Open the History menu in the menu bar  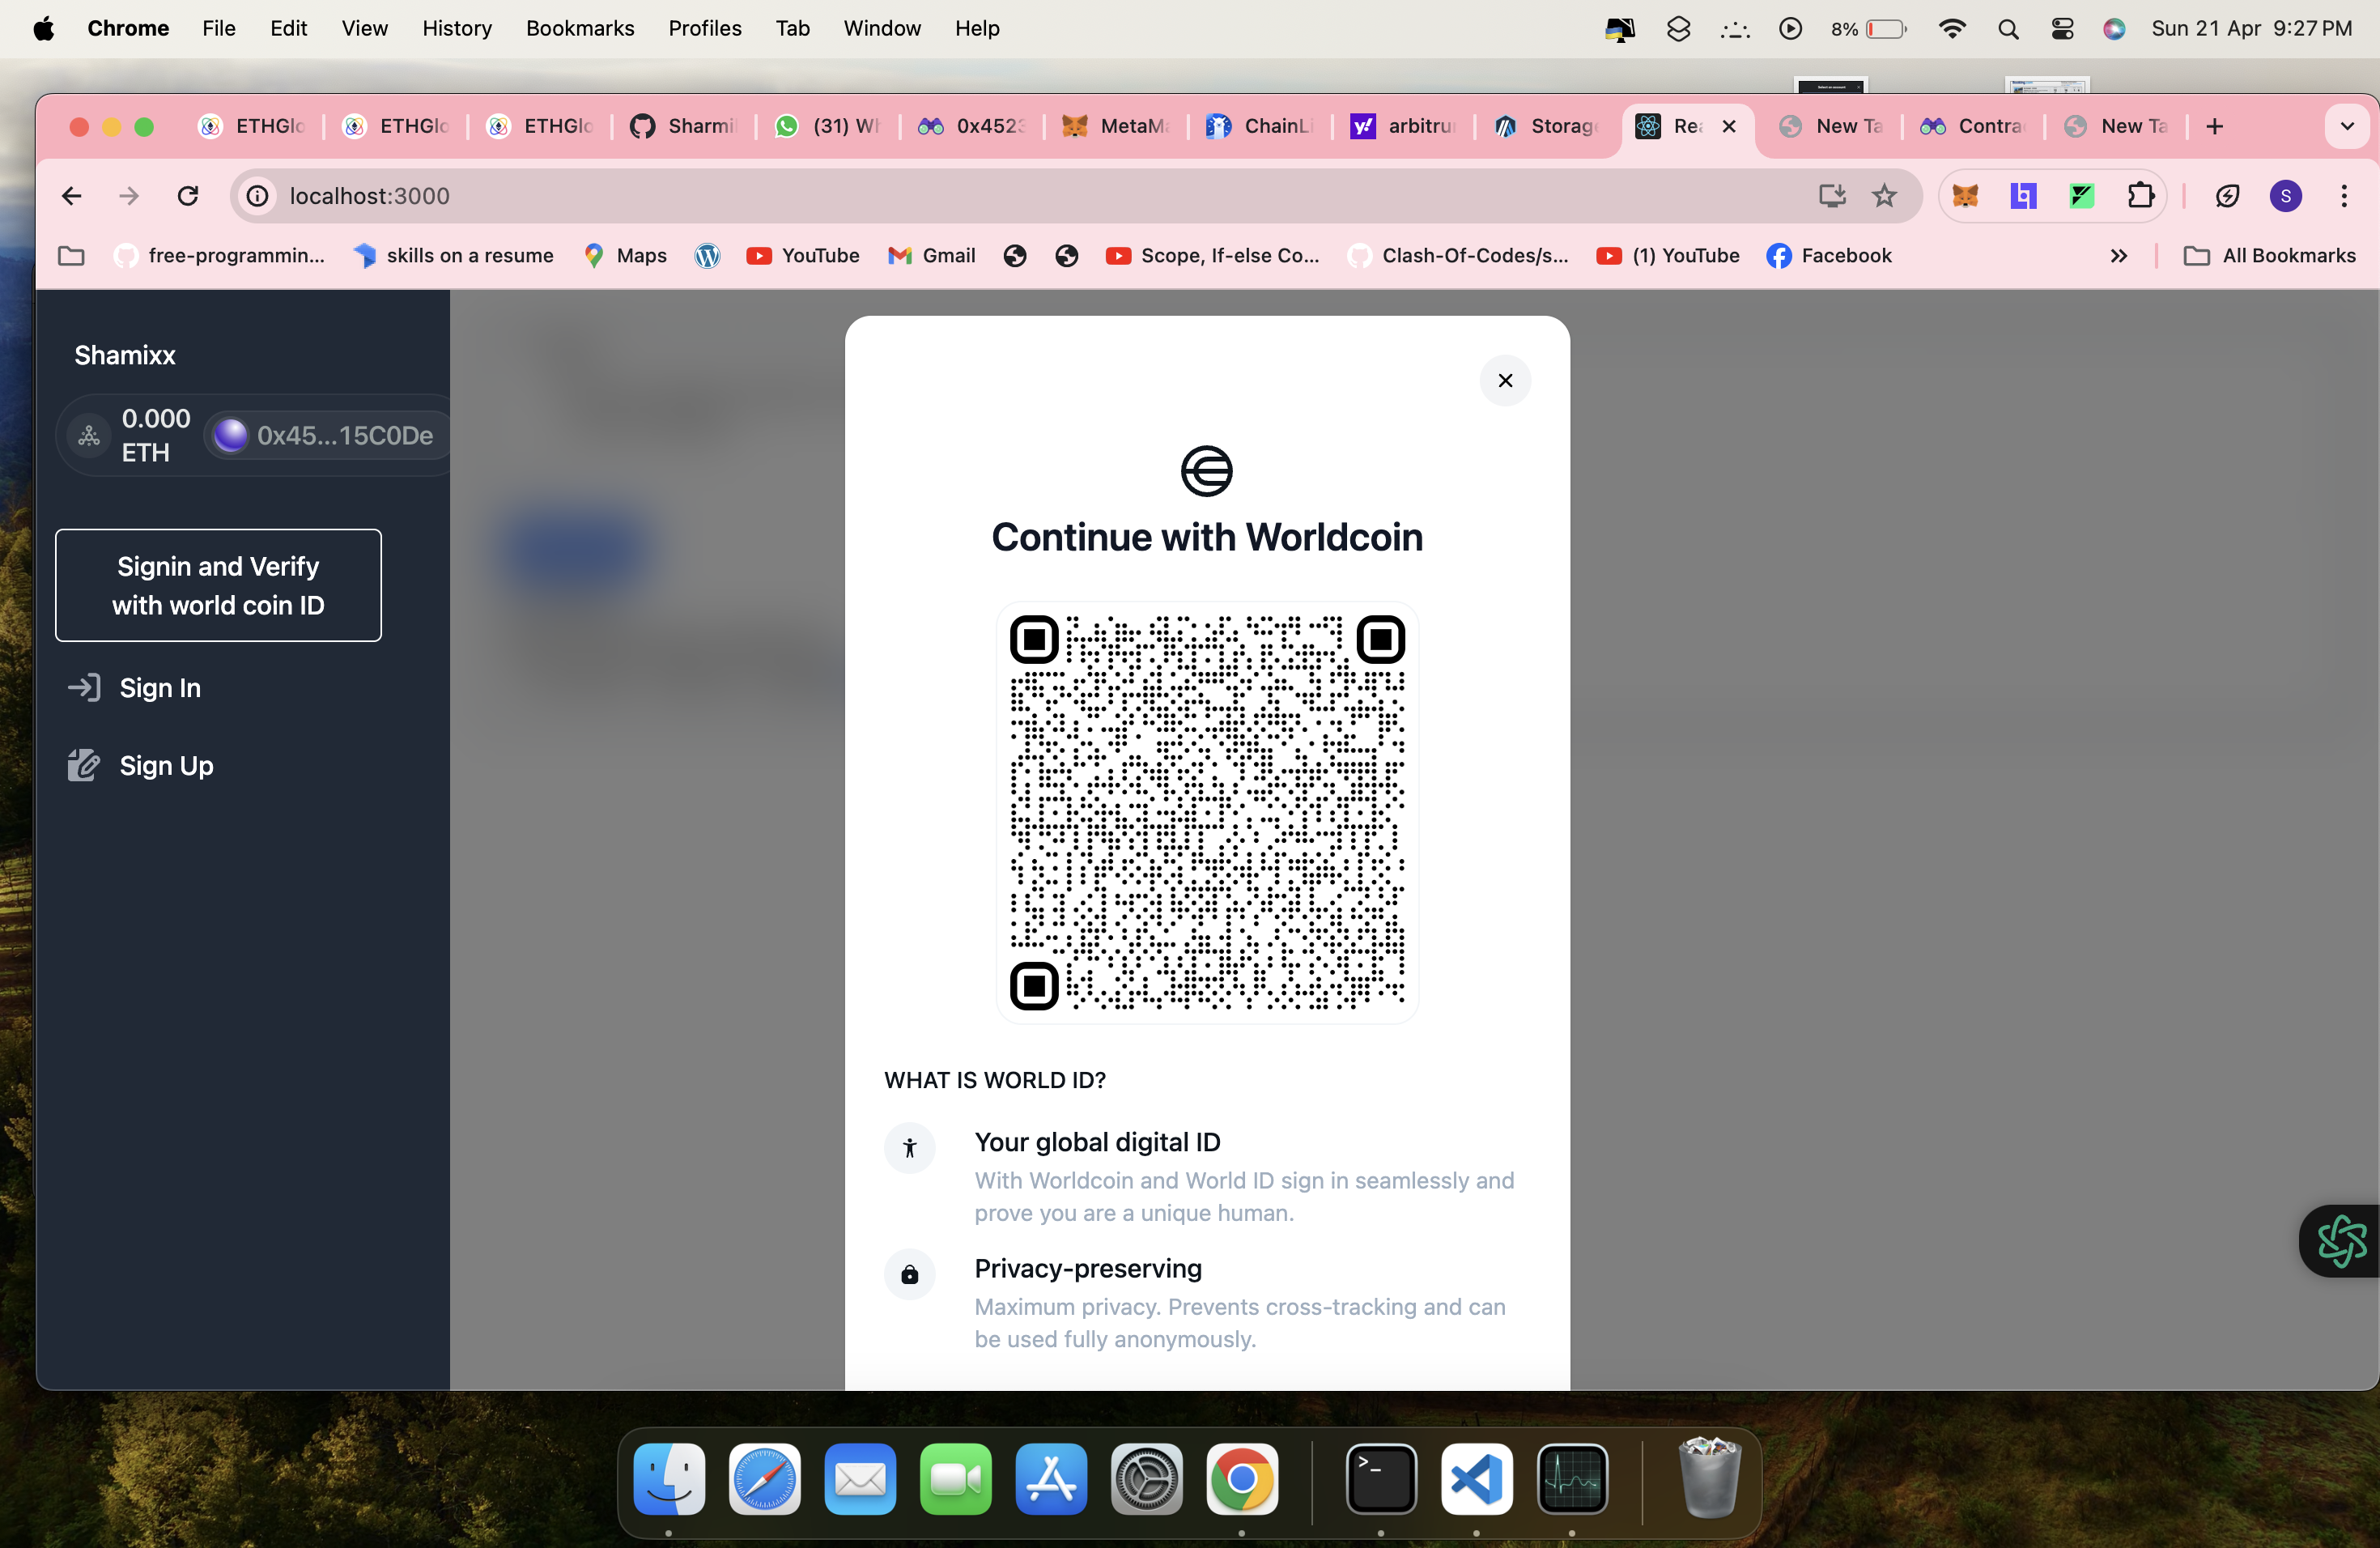tap(457, 28)
